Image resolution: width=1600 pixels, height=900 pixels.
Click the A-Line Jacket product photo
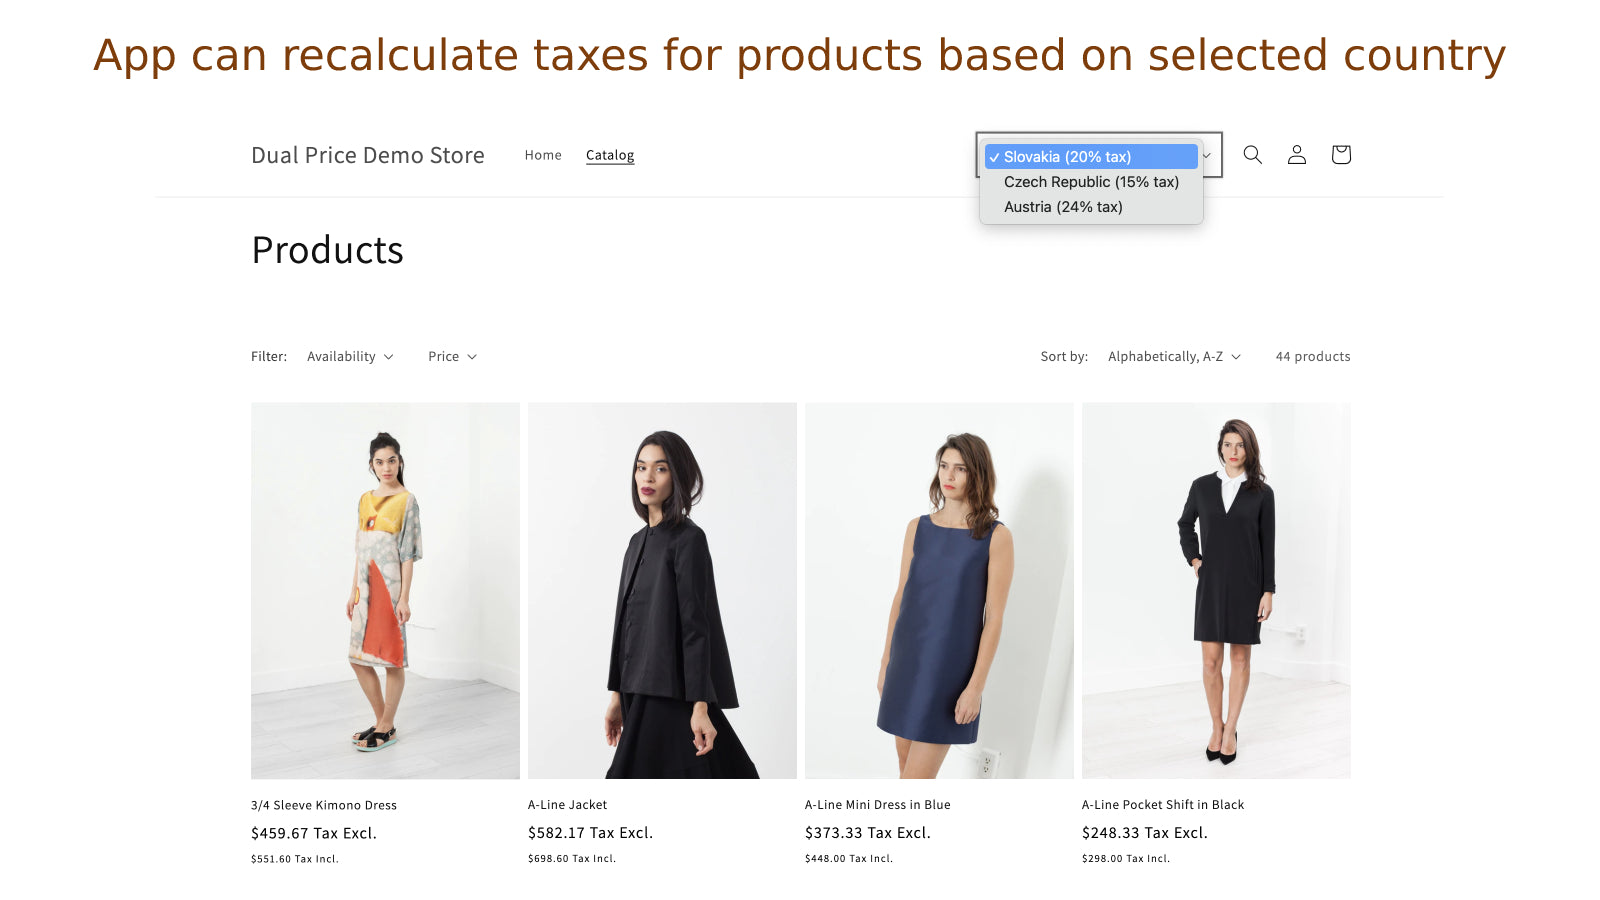pyautogui.click(x=662, y=590)
